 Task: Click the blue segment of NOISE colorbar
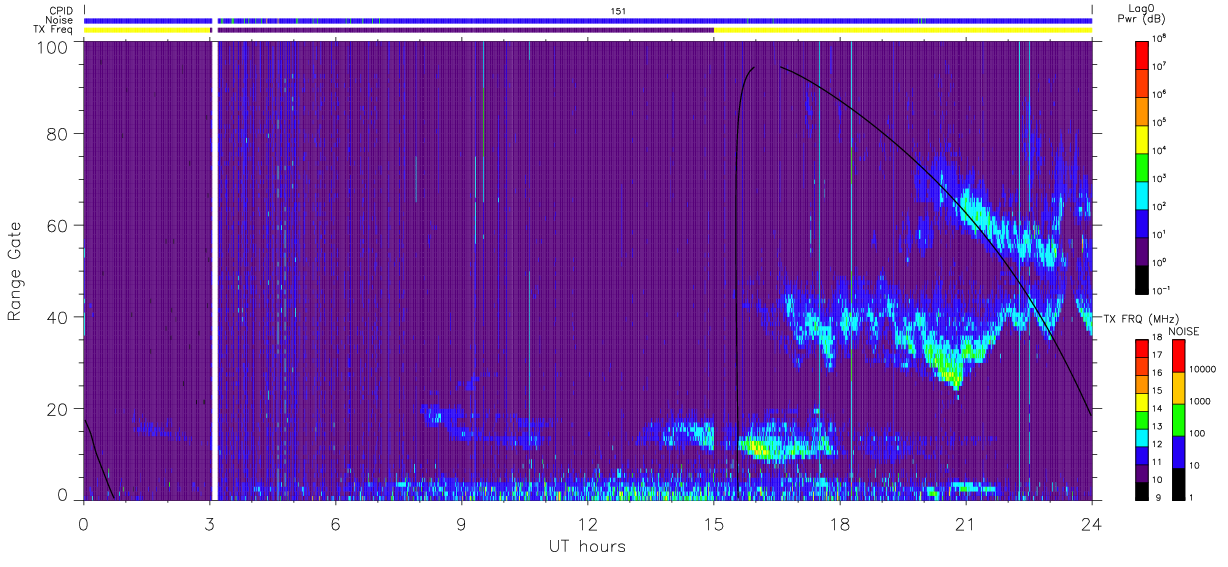pyautogui.click(x=1178, y=452)
